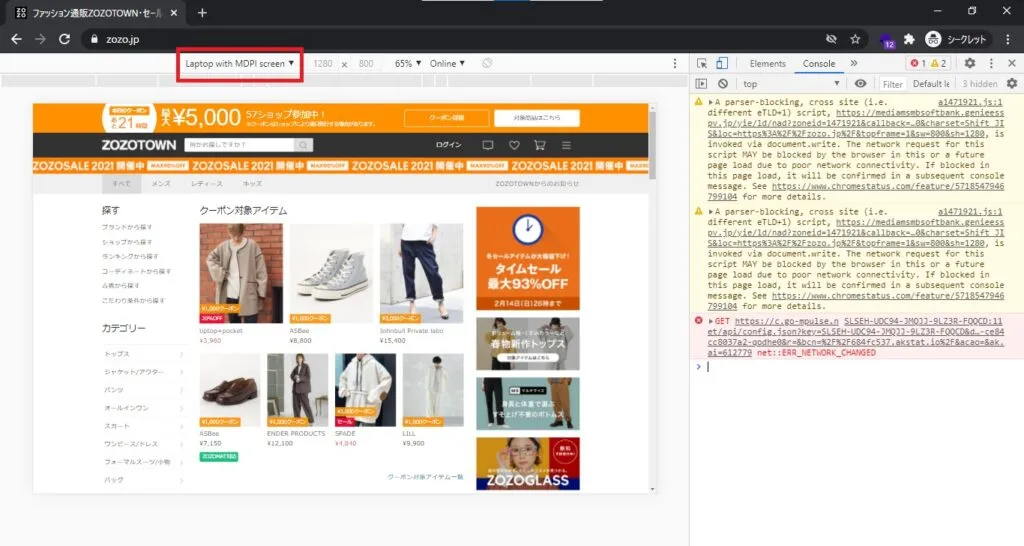
Task: Click the third-party cookie blocking eye icon
Action: tap(831, 39)
